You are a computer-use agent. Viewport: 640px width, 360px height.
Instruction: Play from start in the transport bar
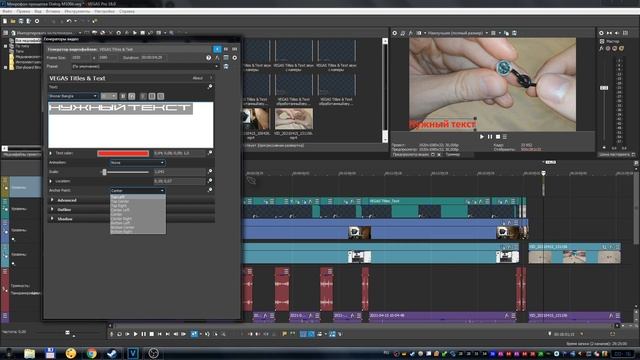tap(127, 334)
